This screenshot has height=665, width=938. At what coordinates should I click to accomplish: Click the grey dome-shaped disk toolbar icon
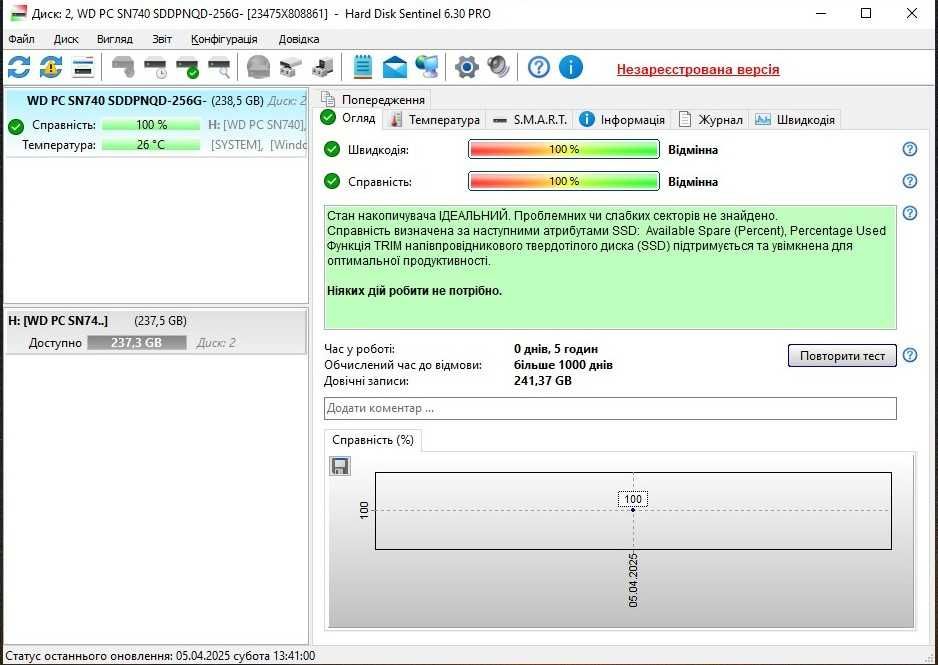tap(258, 67)
